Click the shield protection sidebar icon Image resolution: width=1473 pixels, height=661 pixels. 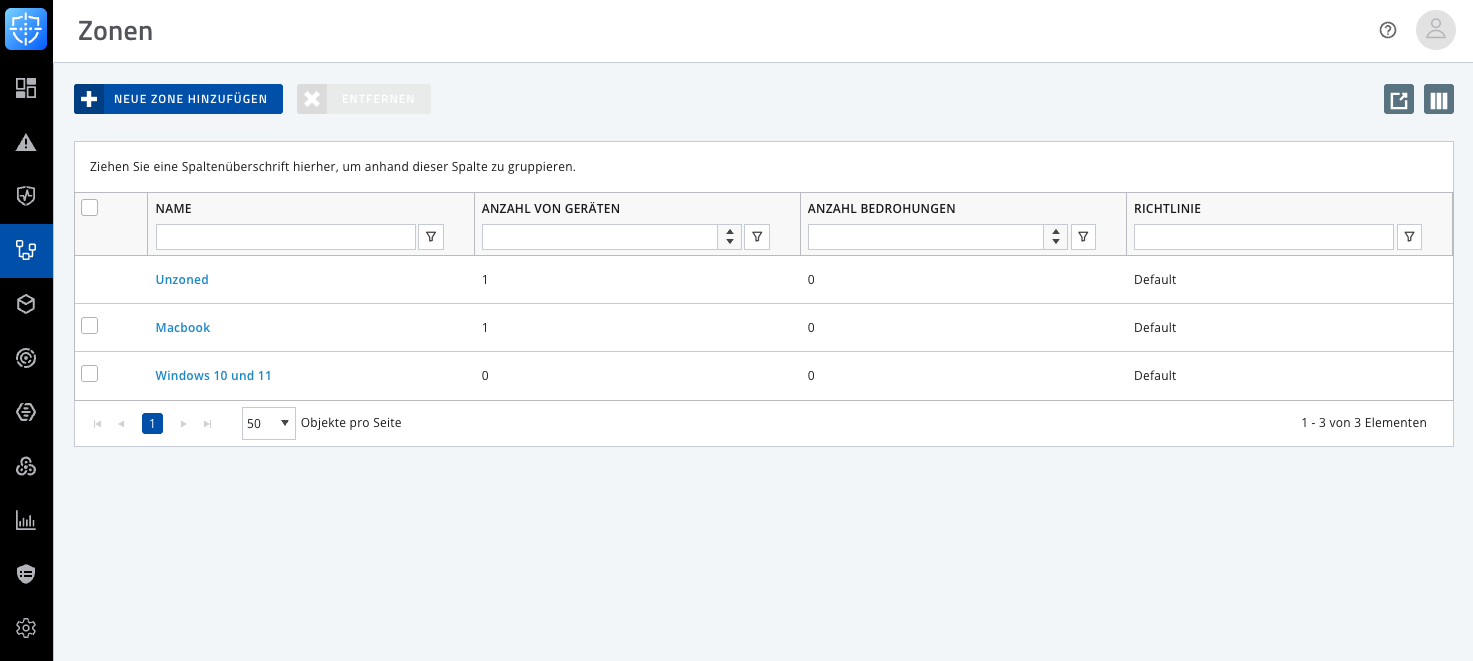[26, 196]
